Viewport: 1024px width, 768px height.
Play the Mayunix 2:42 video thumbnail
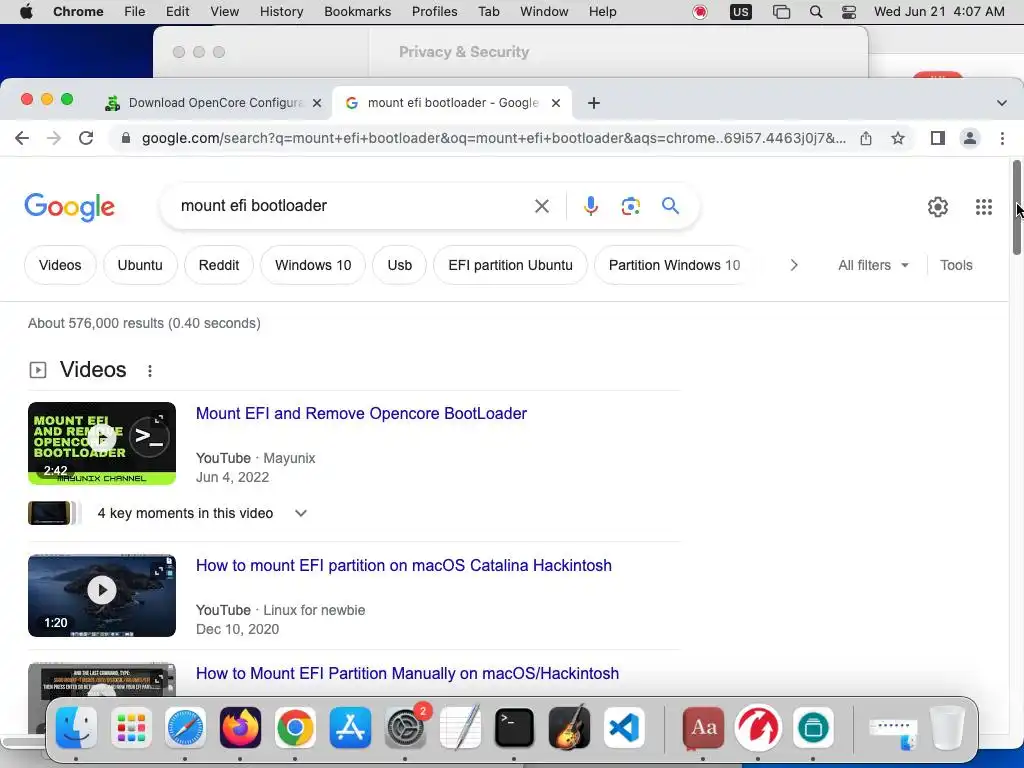102,443
